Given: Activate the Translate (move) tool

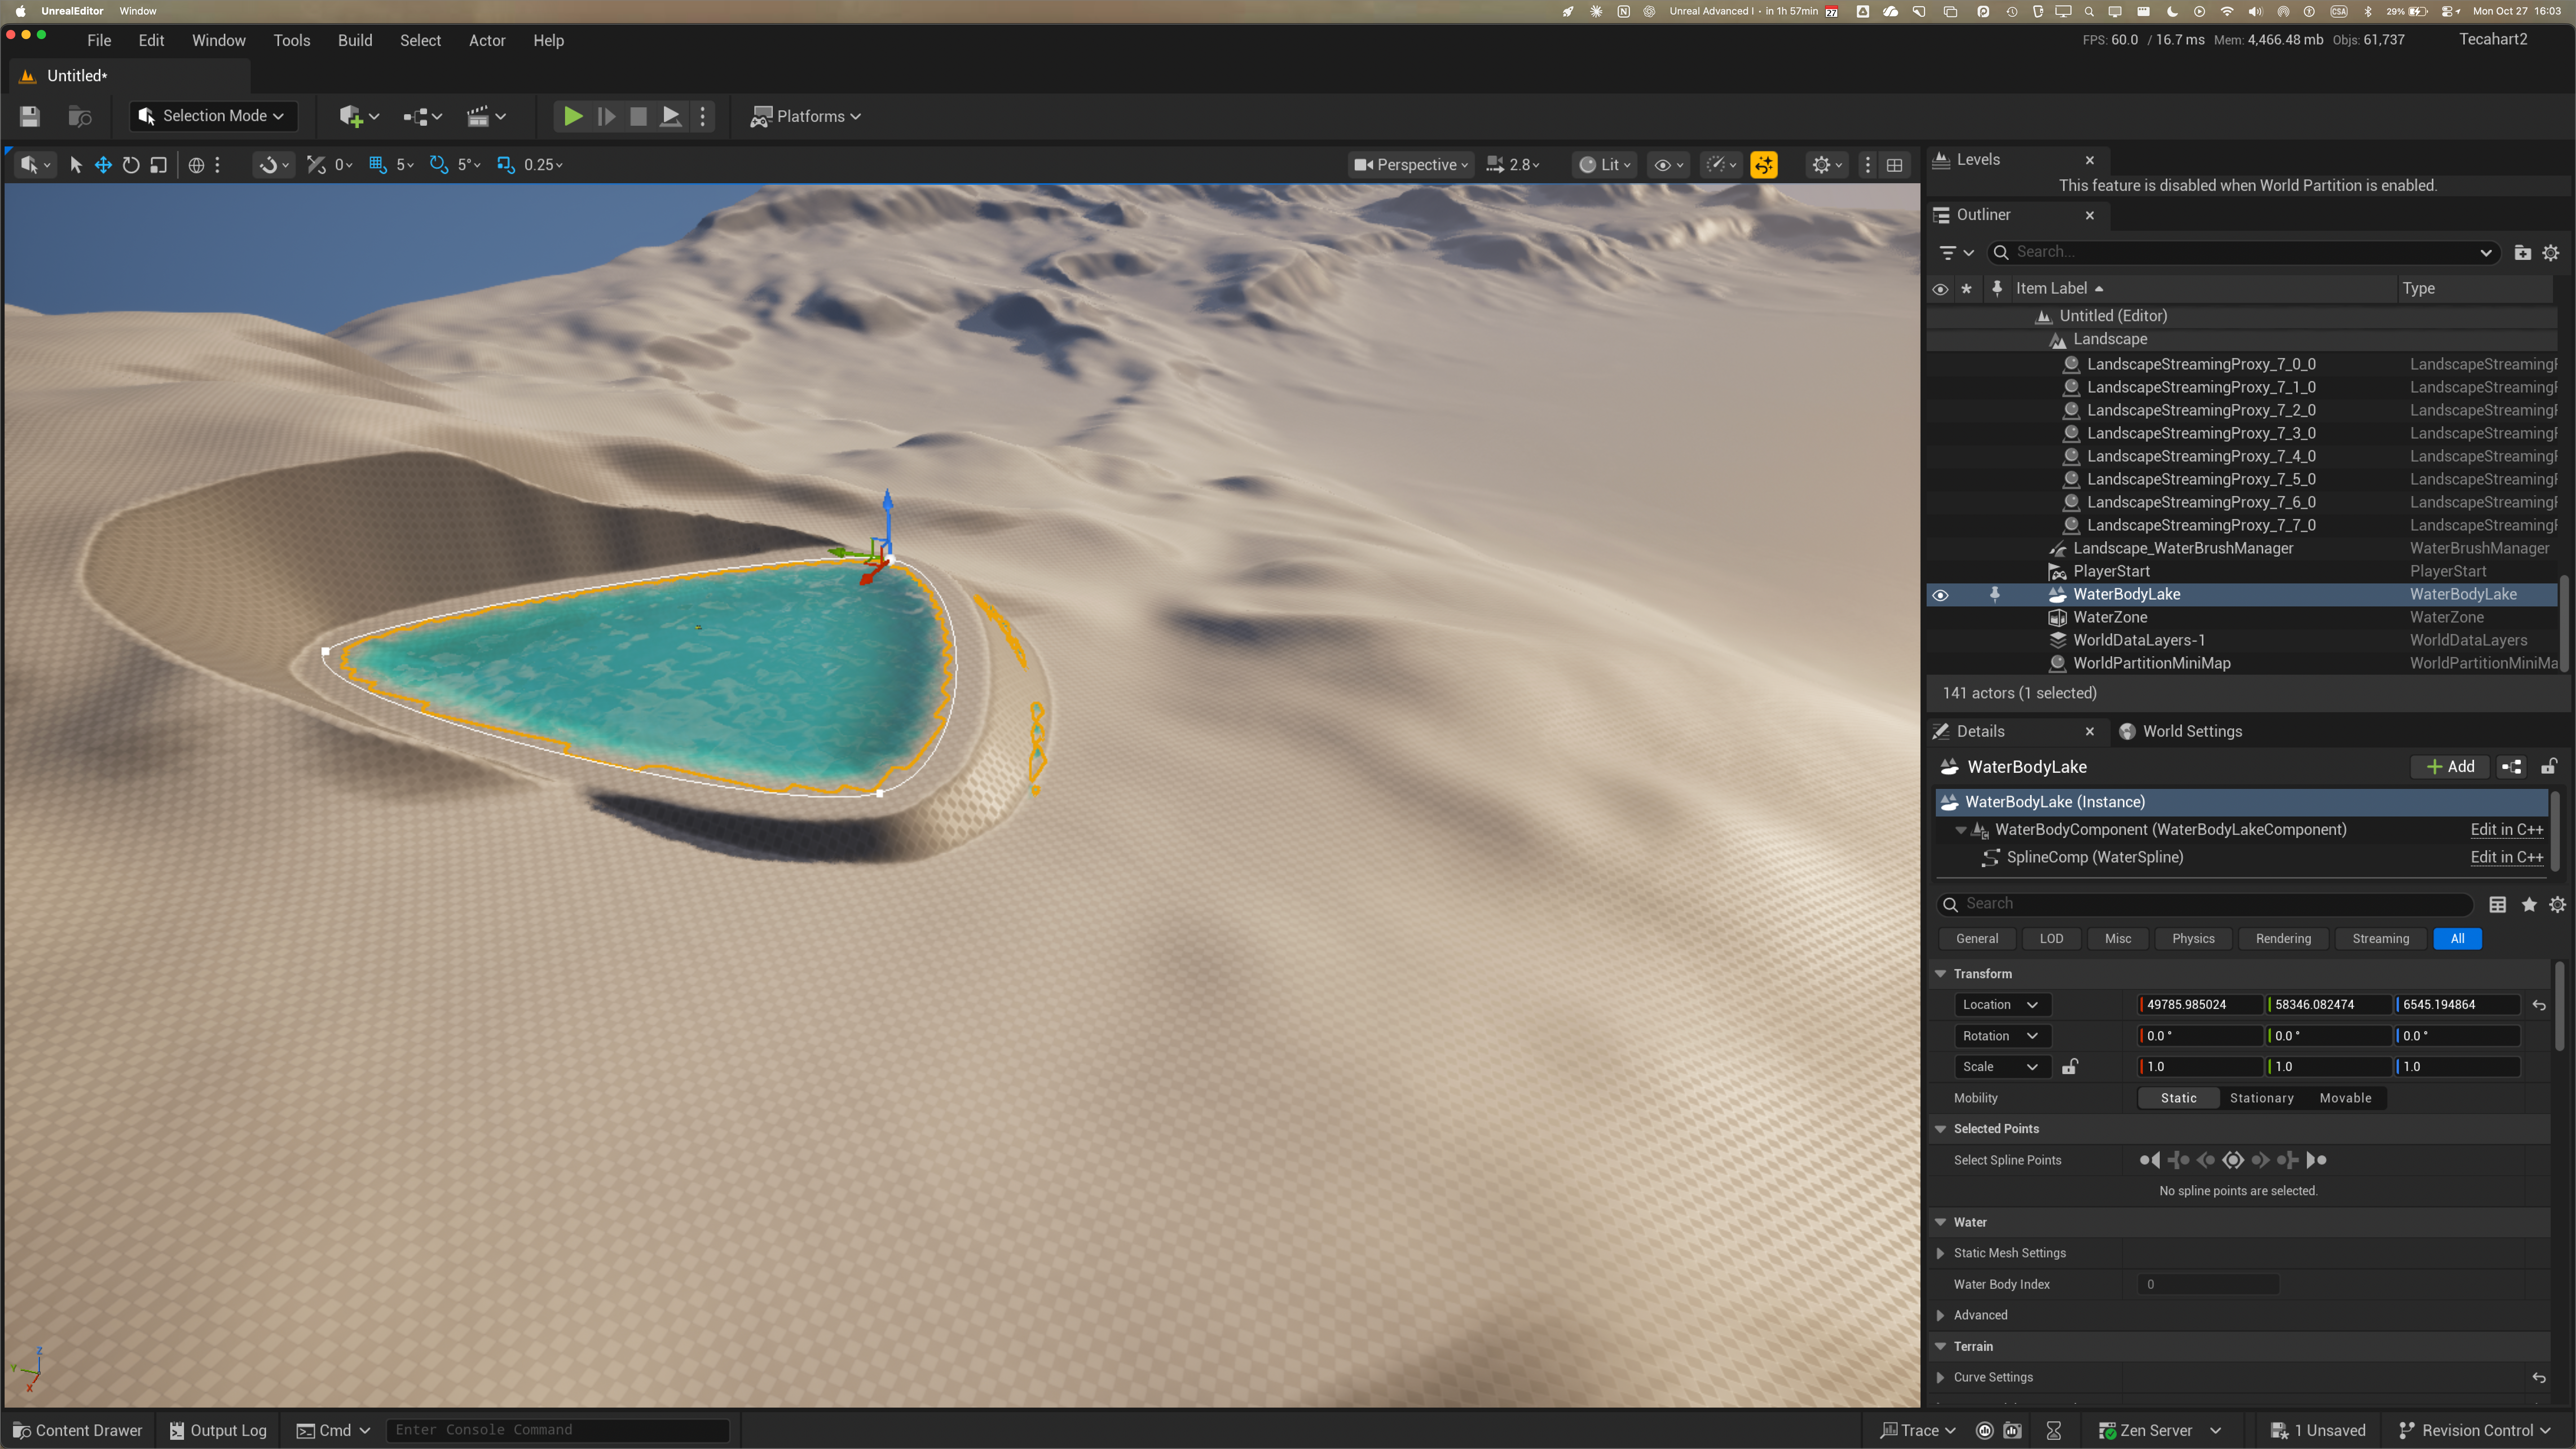Looking at the screenshot, I should tap(103, 165).
